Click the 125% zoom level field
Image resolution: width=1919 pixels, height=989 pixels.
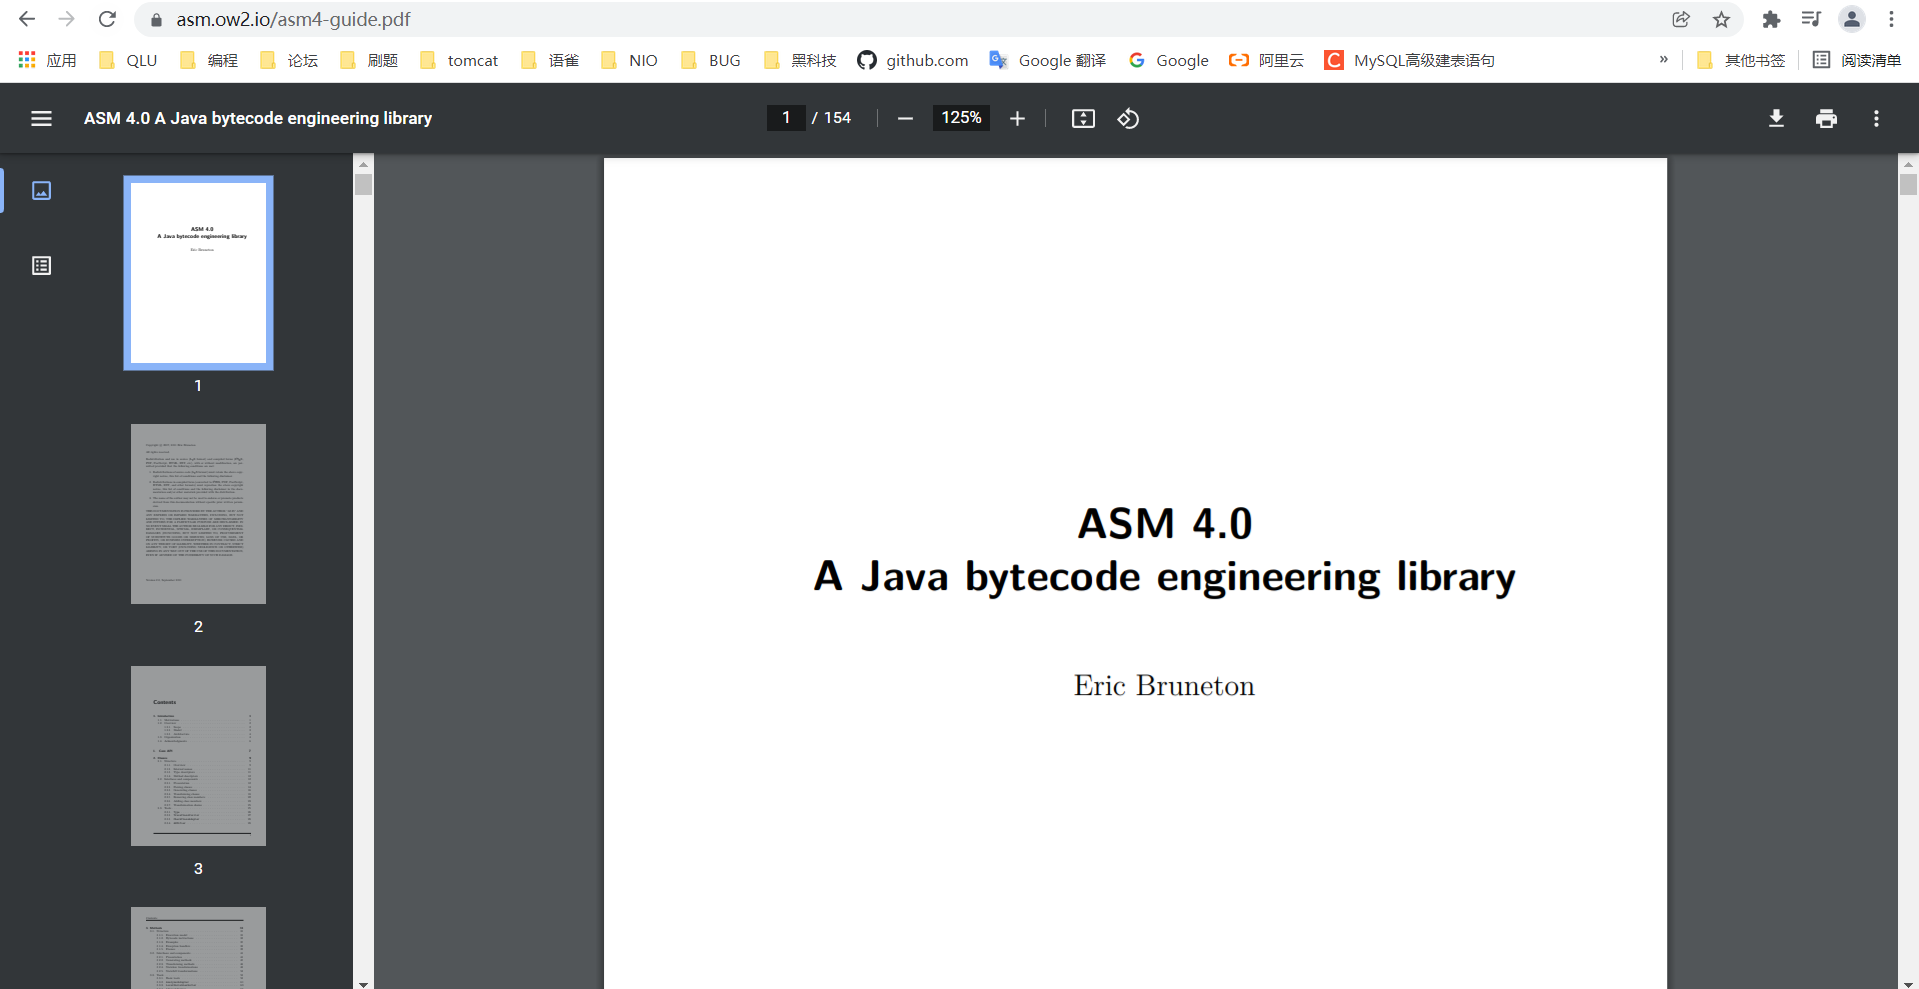pyautogui.click(x=961, y=118)
